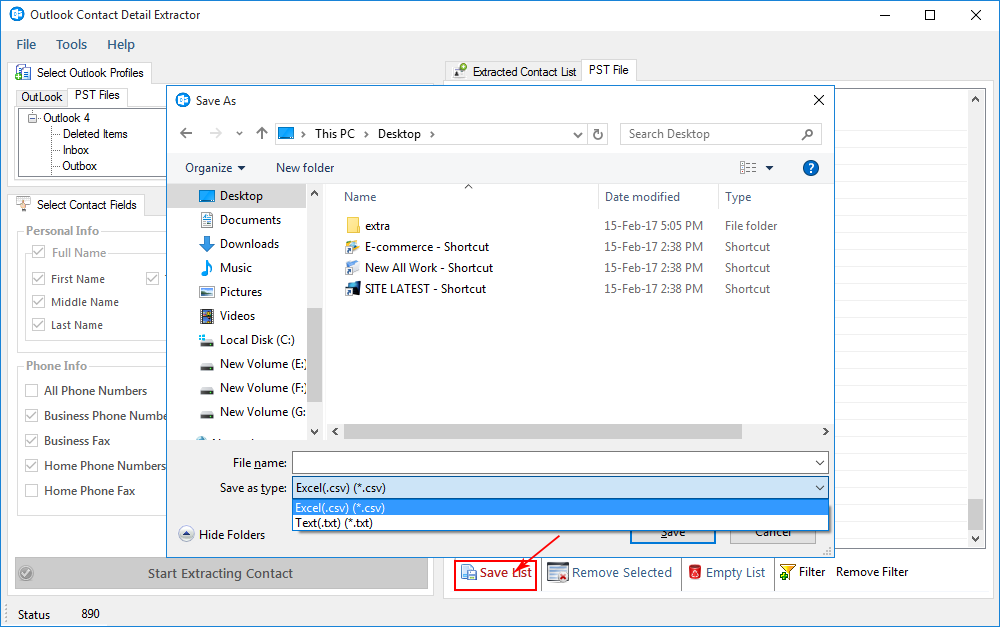Click the Back arrow in Save As dialog
Screen dimensions: 1000x627
coord(186,133)
